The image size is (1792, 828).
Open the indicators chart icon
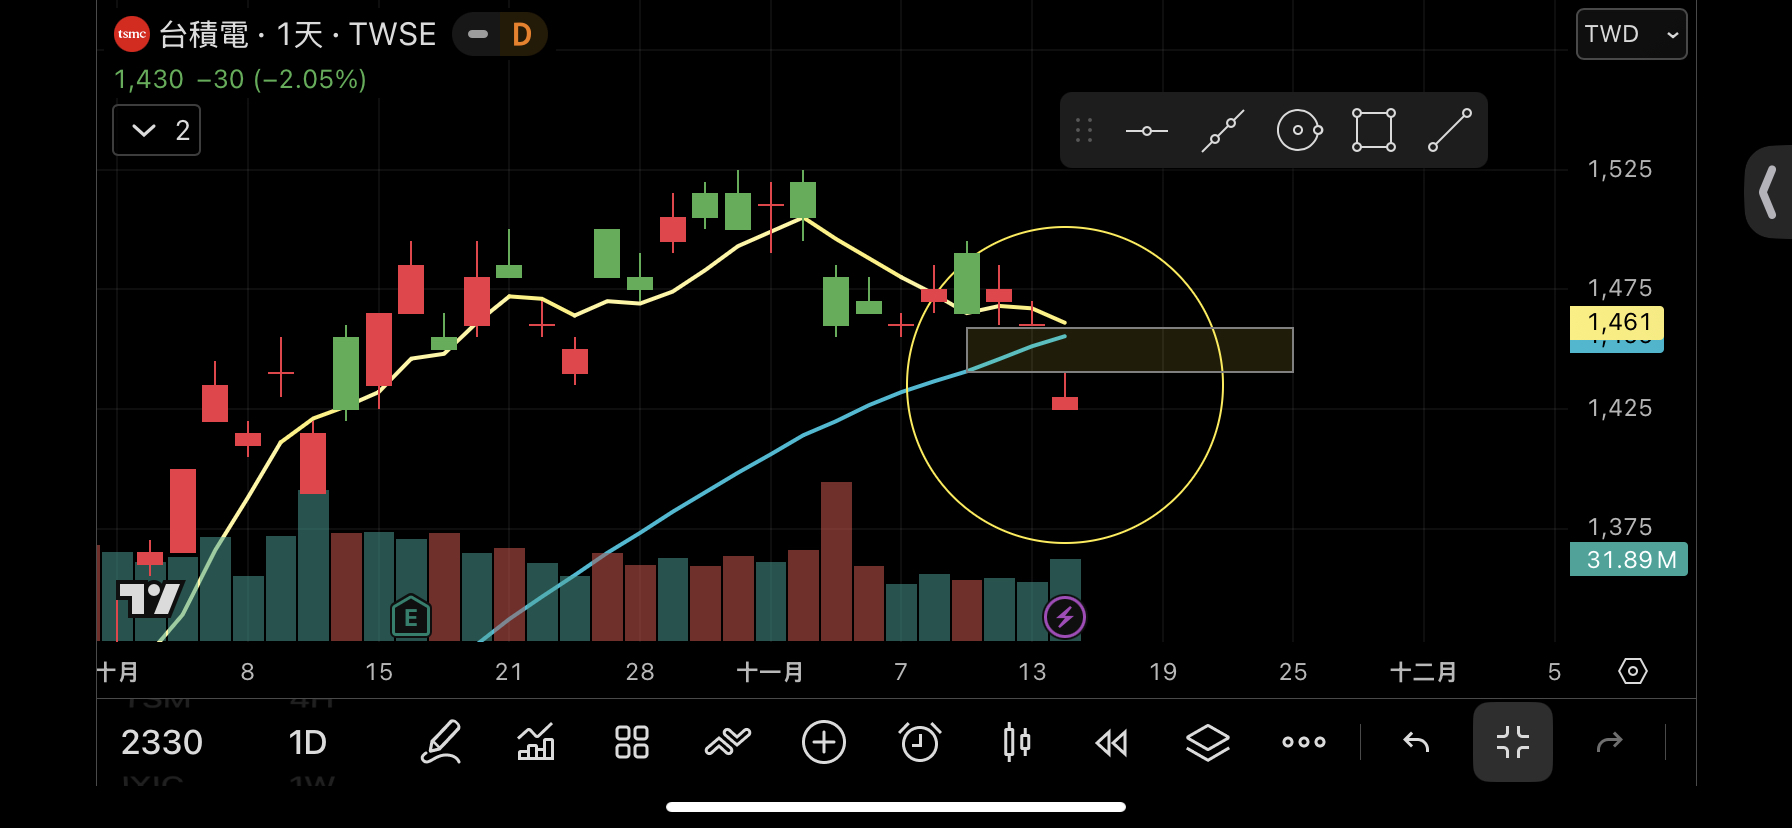(x=536, y=742)
